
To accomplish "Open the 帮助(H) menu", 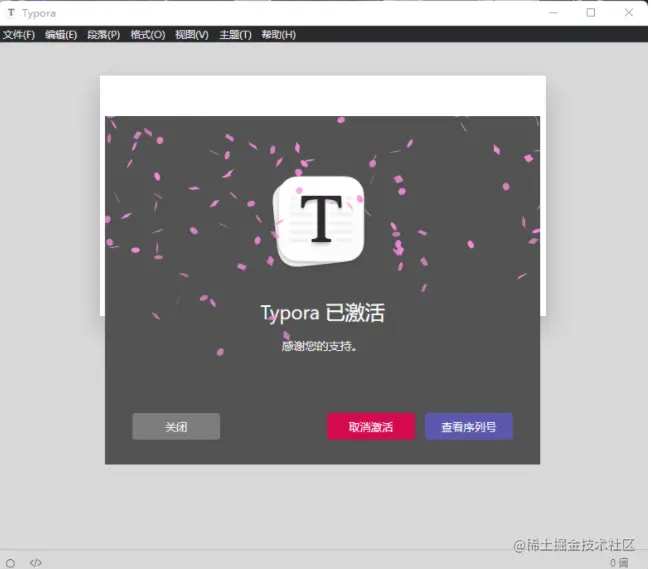I will (279, 34).
